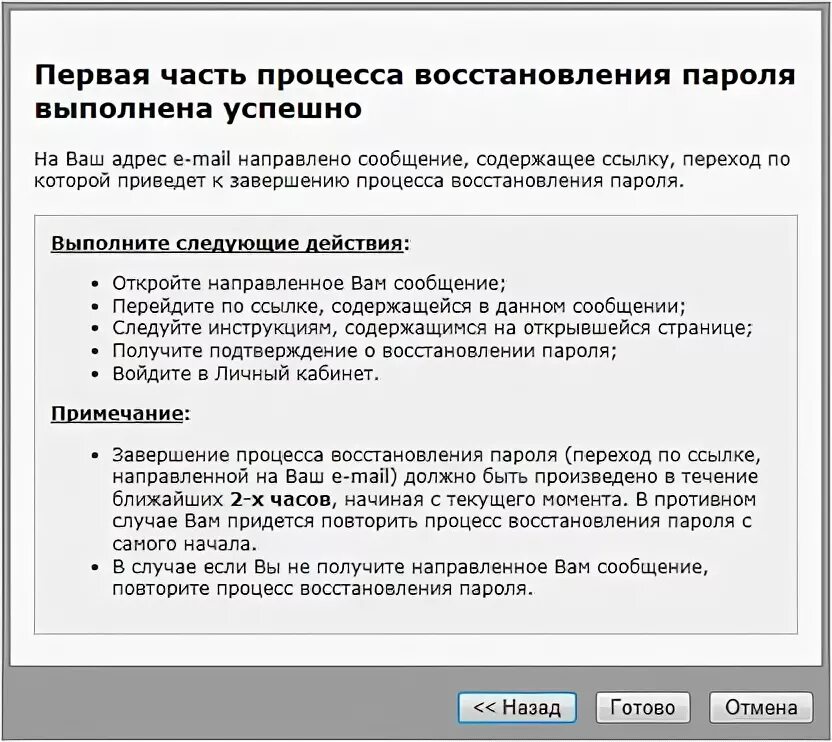
Task: Click the bold text '2-х часов'
Action: pos(281,499)
